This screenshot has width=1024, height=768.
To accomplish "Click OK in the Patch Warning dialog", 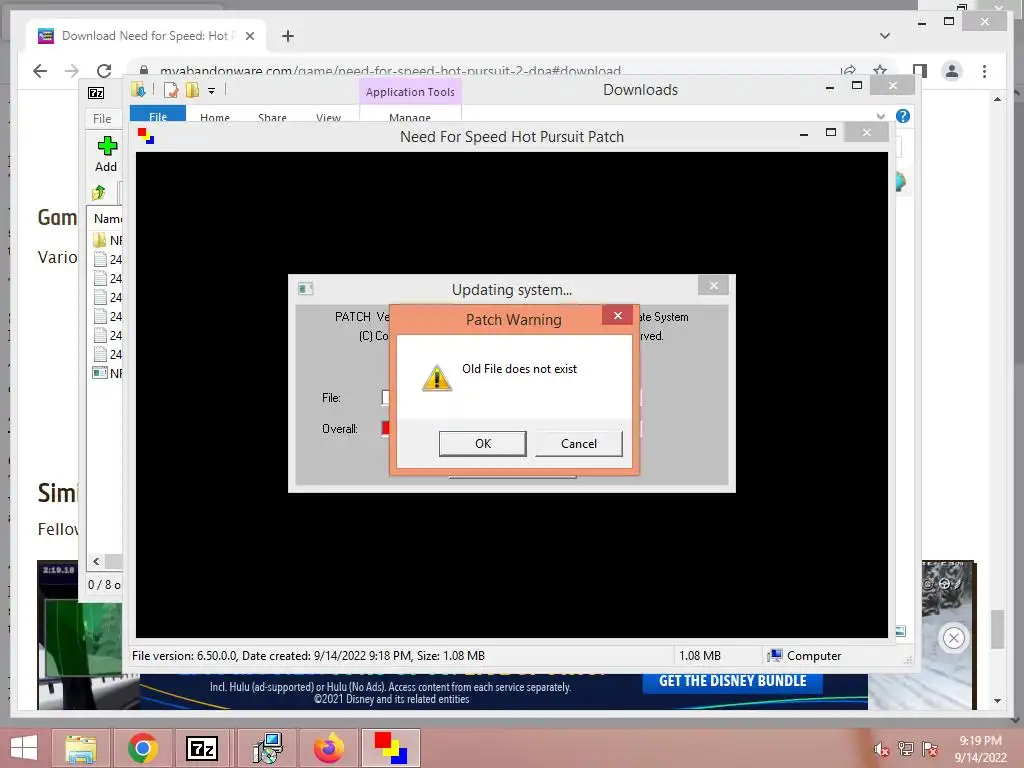I will (x=483, y=443).
